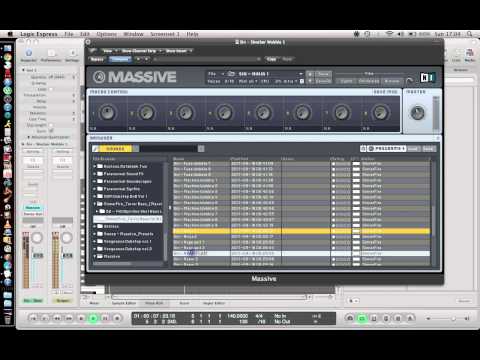Viewport: 480px width, 360px height.
Task: Switch Massive to the Attributes view
Action: tap(369, 81)
